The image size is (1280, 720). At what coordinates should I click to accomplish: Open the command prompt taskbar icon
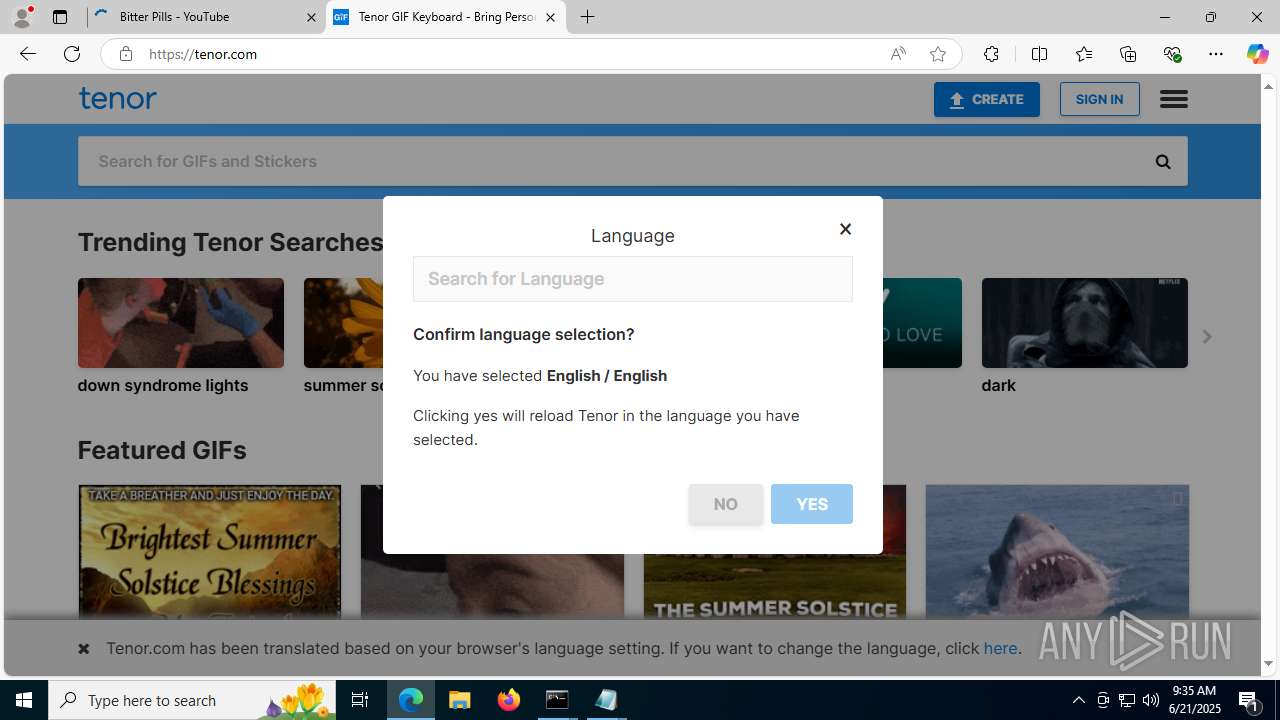pos(557,700)
